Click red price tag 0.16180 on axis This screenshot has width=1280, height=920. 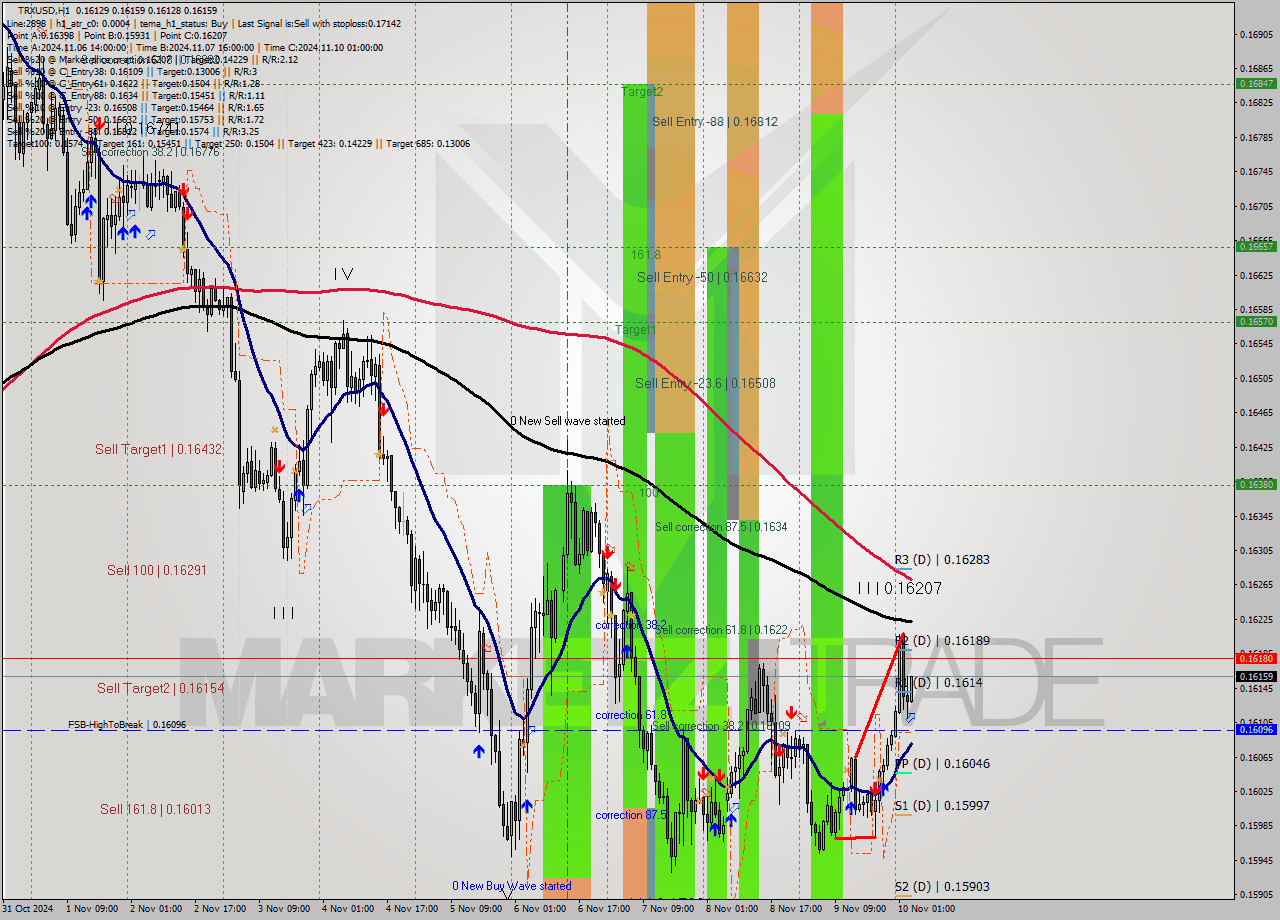tap(1256, 658)
